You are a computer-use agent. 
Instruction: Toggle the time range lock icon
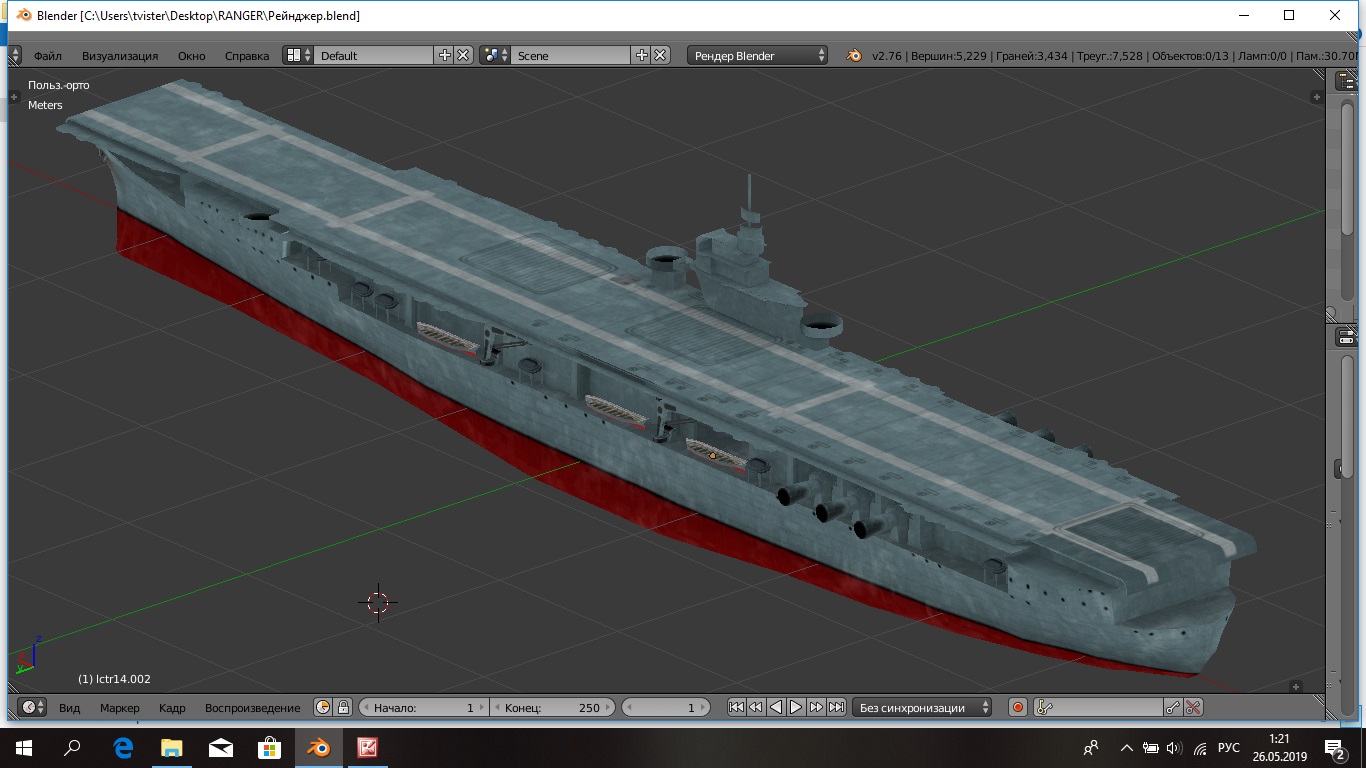343,707
